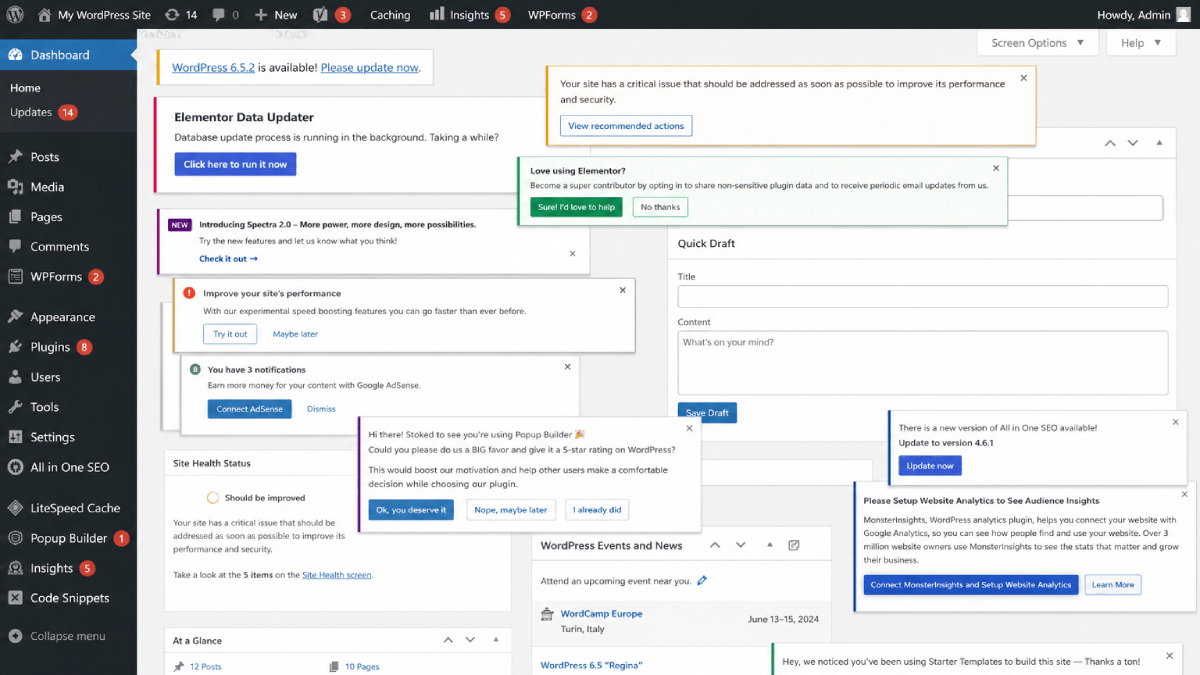Image resolution: width=1200 pixels, height=675 pixels.
Task: Click the Posts pin icon in sidebar
Action: [15, 157]
